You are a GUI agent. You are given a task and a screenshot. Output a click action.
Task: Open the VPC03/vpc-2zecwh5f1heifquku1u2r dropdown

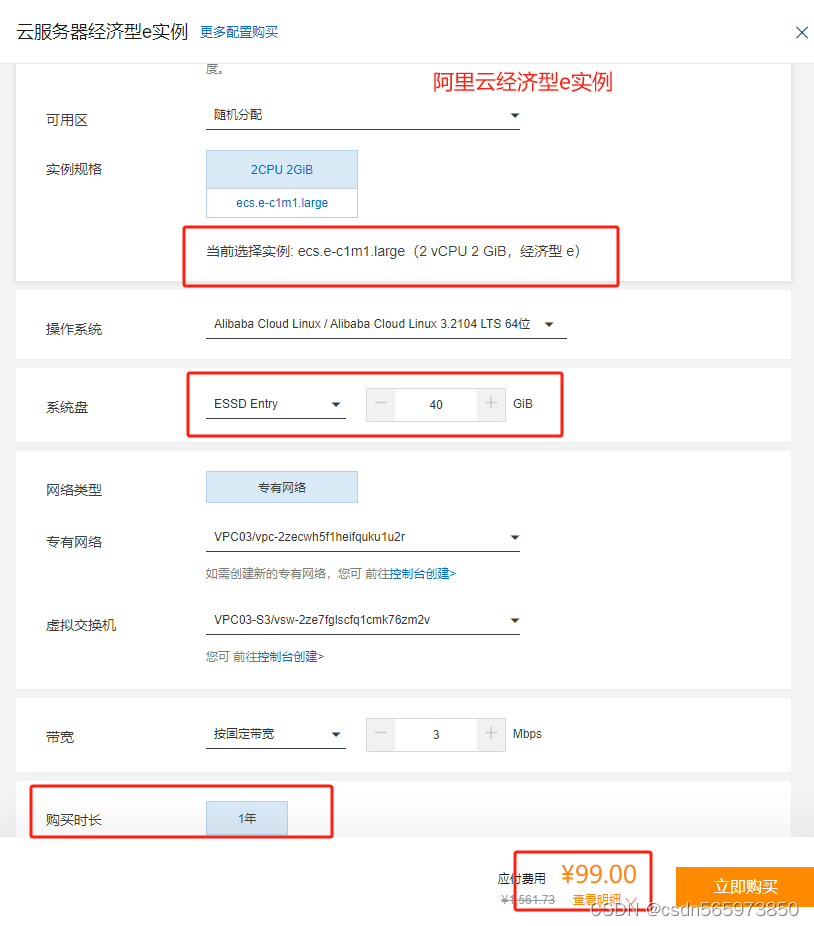pos(363,537)
